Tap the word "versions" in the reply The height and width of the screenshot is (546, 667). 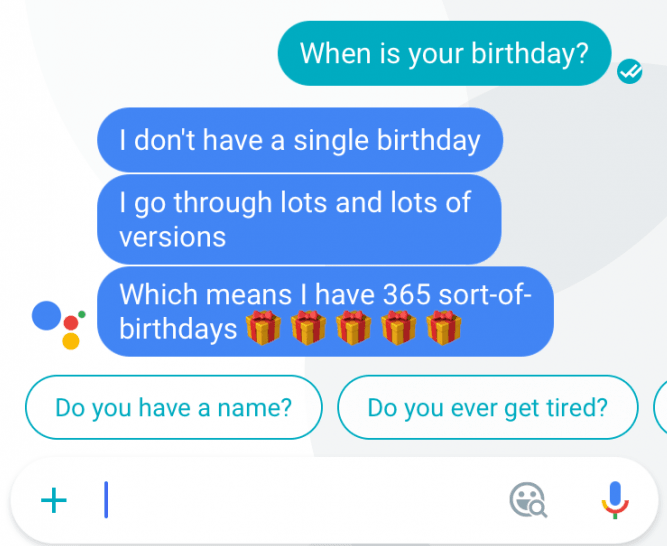pos(172,237)
